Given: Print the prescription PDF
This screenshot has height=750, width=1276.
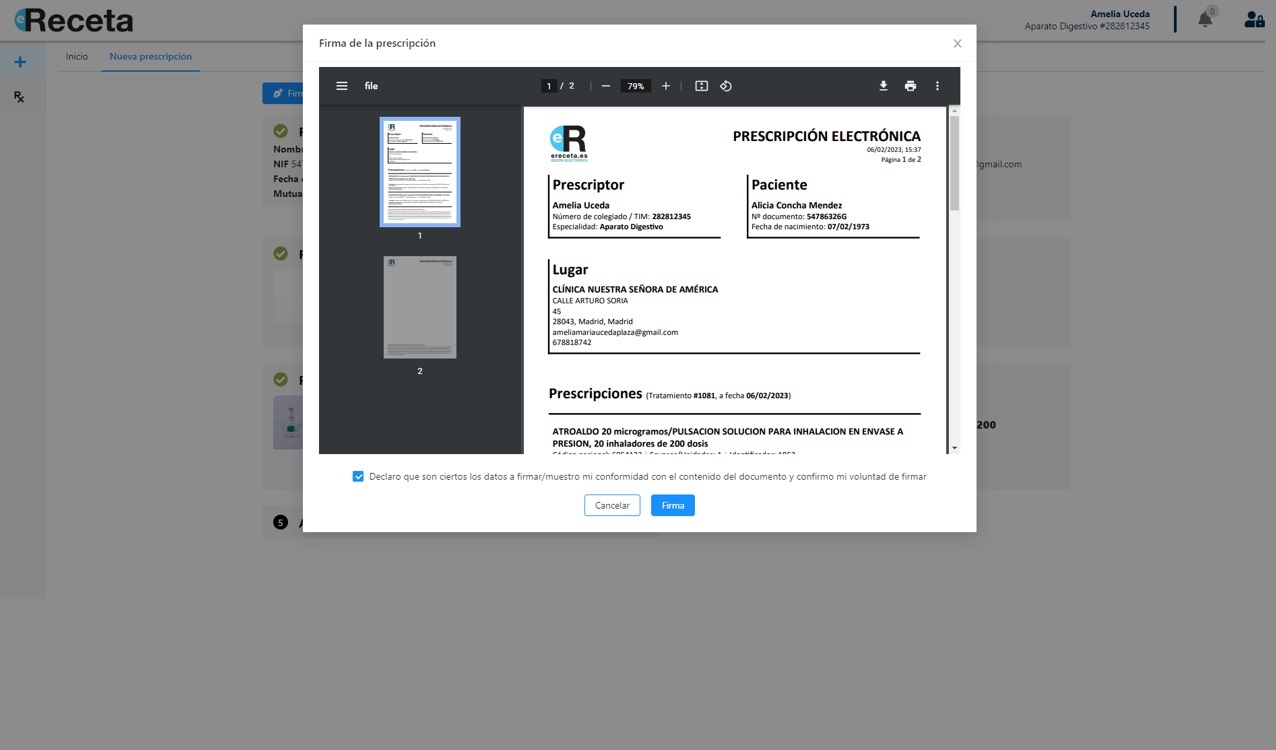Looking at the screenshot, I should (910, 86).
